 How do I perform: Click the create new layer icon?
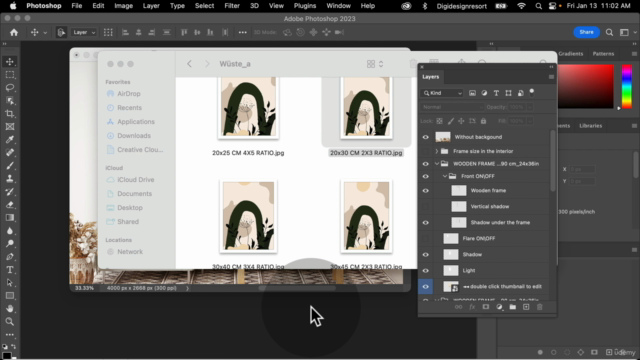point(526,307)
